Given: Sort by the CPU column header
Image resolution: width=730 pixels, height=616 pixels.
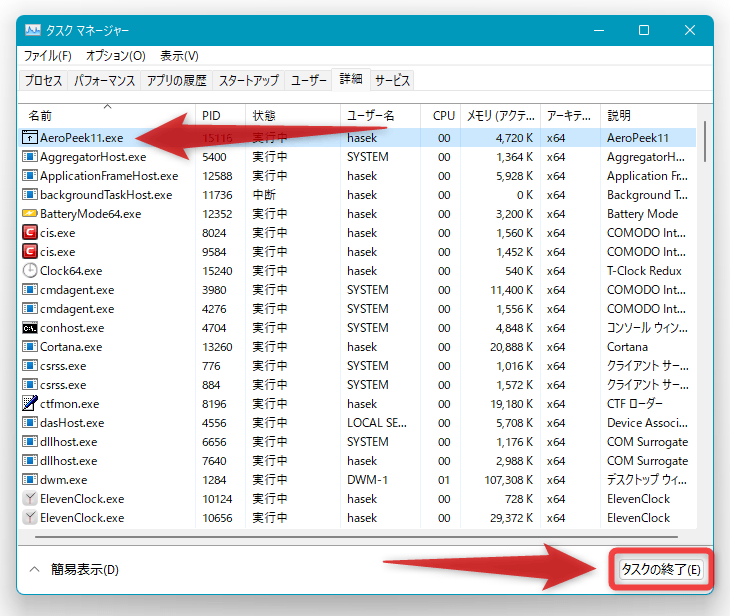Looking at the screenshot, I should coord(440,115).
